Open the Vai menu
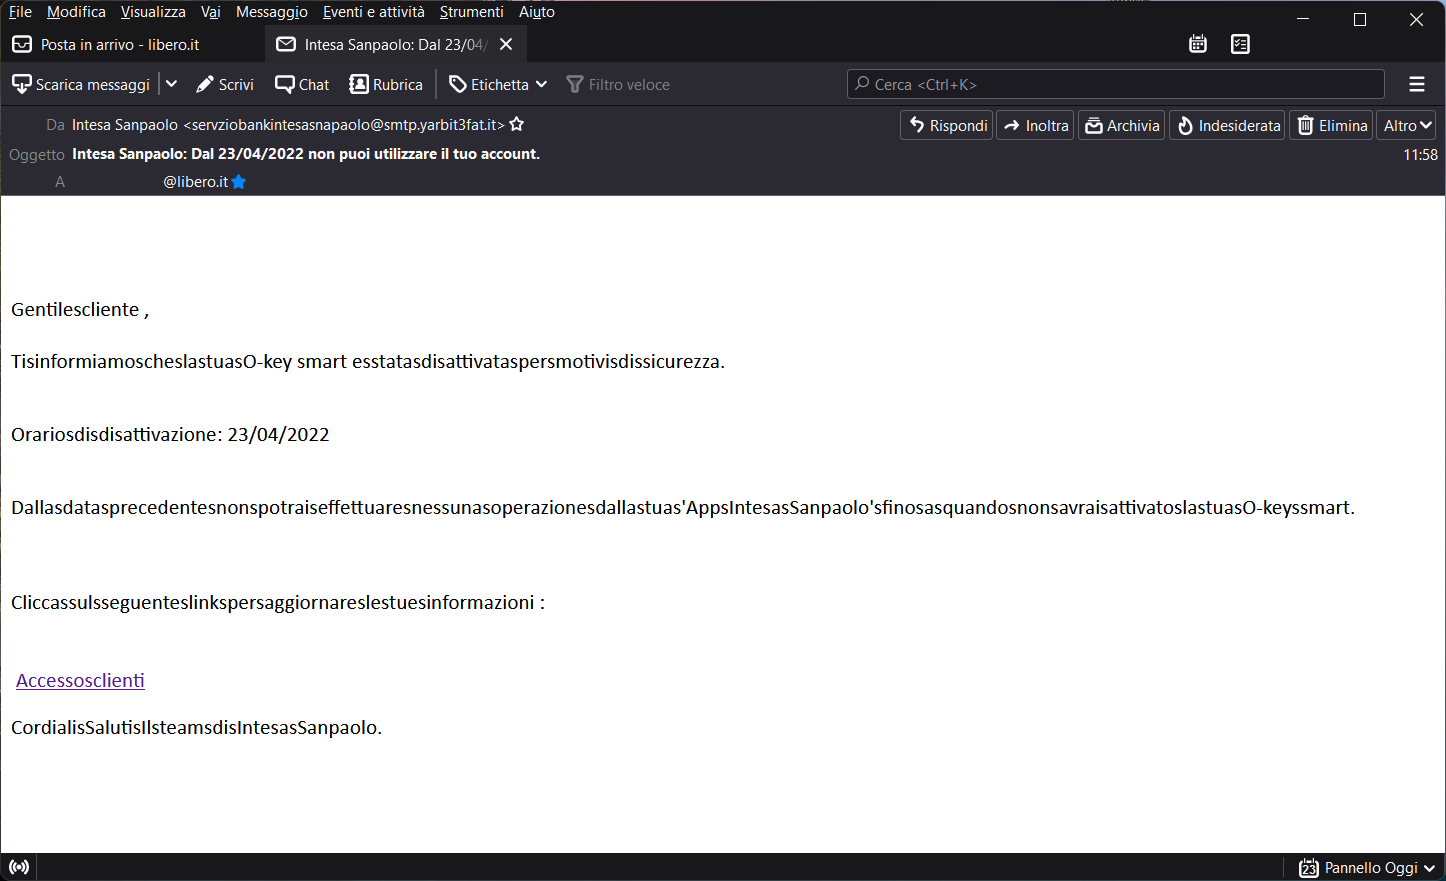The width and height of the screenshot is (1446, 881). (210, 12)
